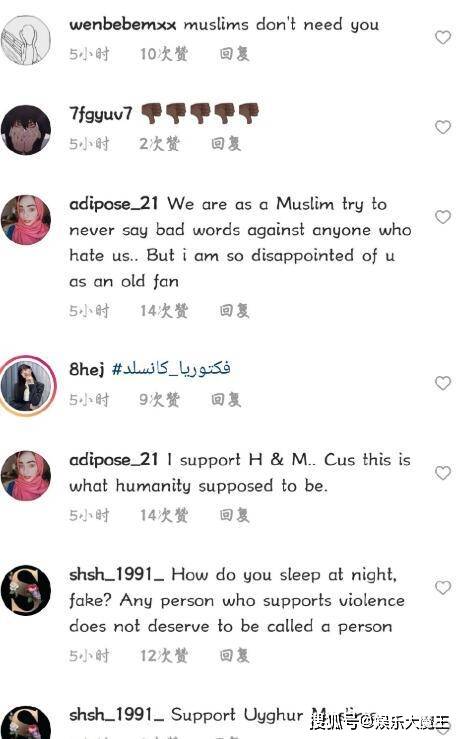Image resolution: width=464 pixels, height=739 pixels.
Task: Tap the heart beside 7fgyuv7's thumbs-down comment
Action: (x=443, y=127)
